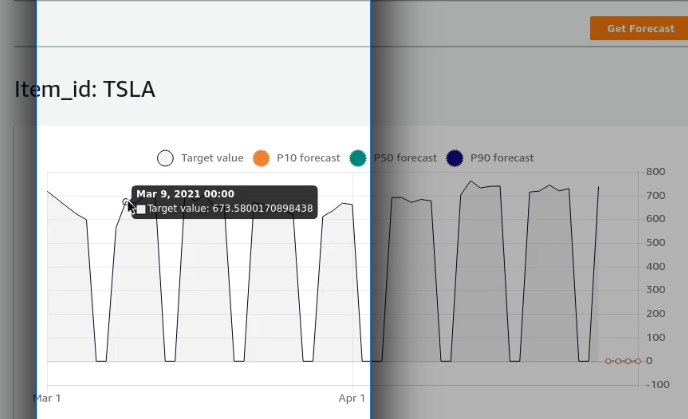Click the 500 y-axis label
Image resolution: width=688 pixels, height=419 pixels.
point(655,243)
